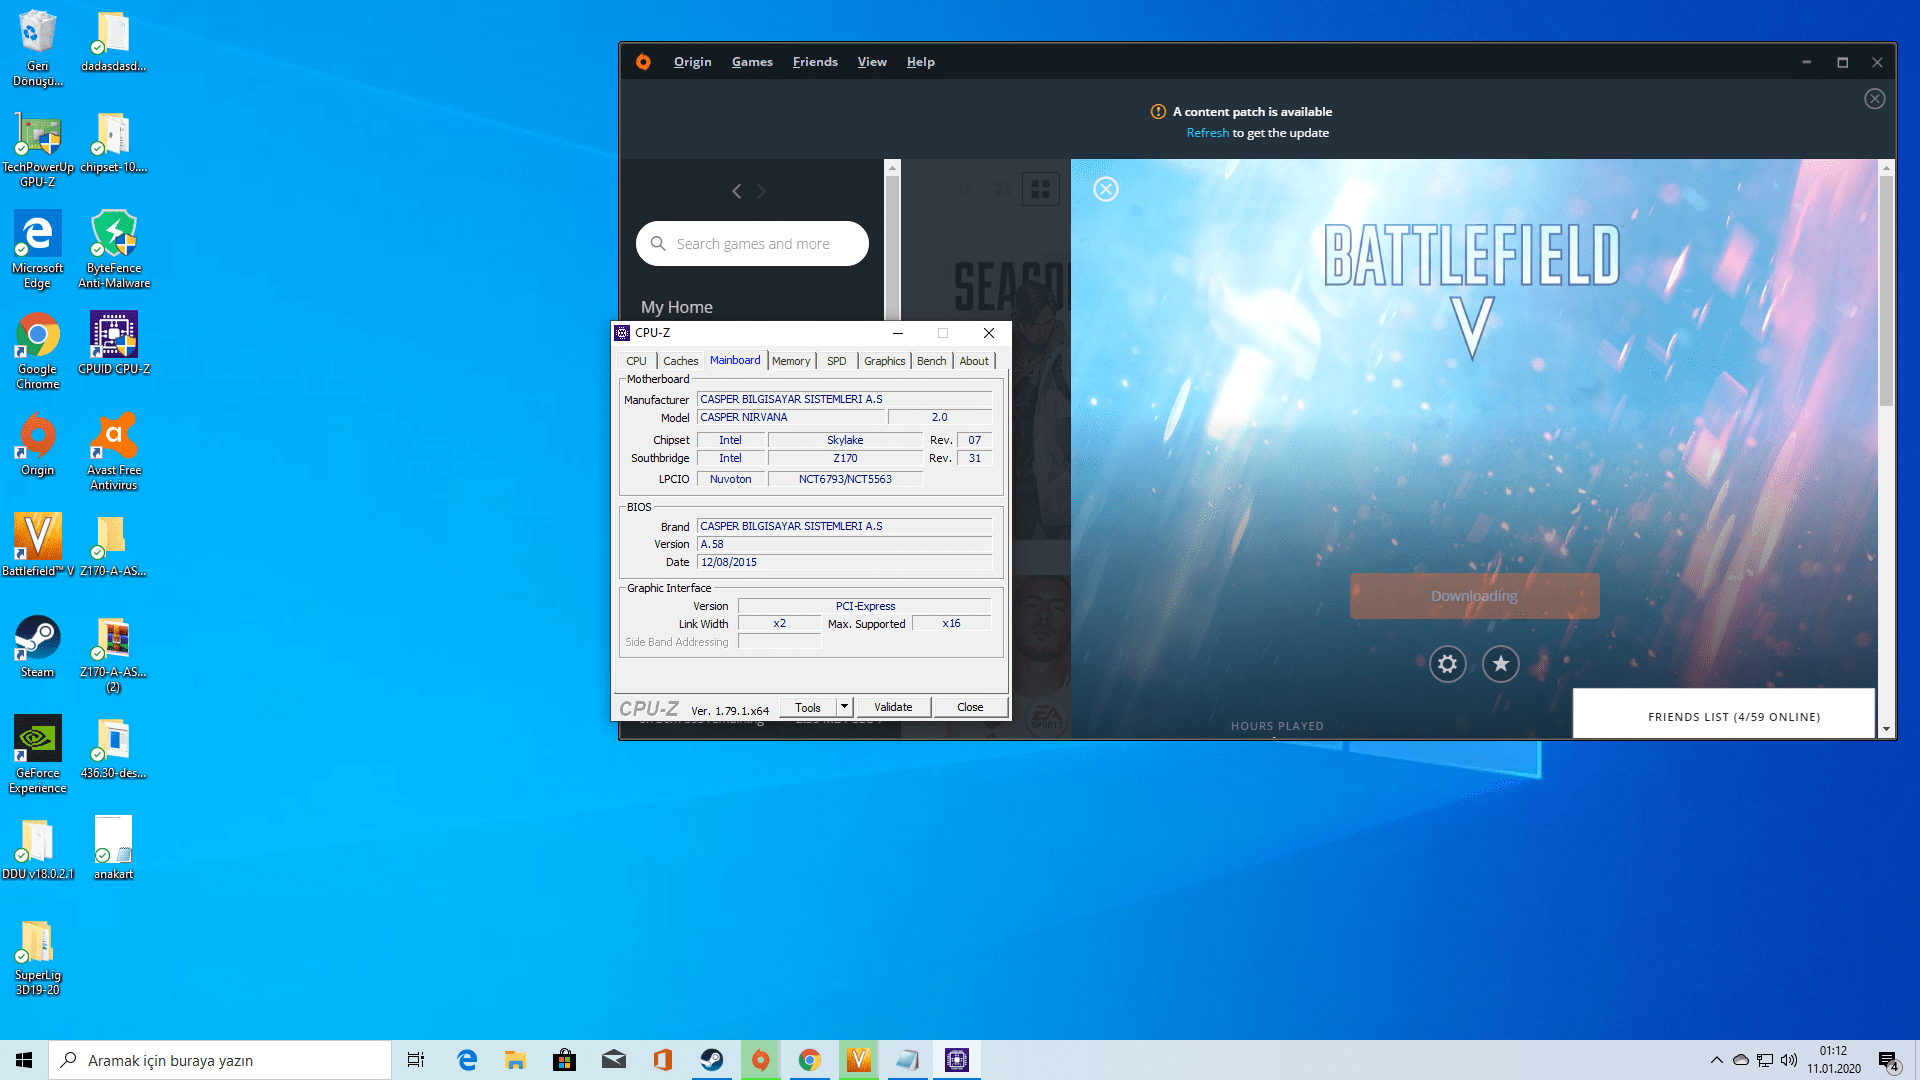Click Steam icon in the taskbar
This screenshot has height=1080, width=1920.
click(x=712, y=1060)
